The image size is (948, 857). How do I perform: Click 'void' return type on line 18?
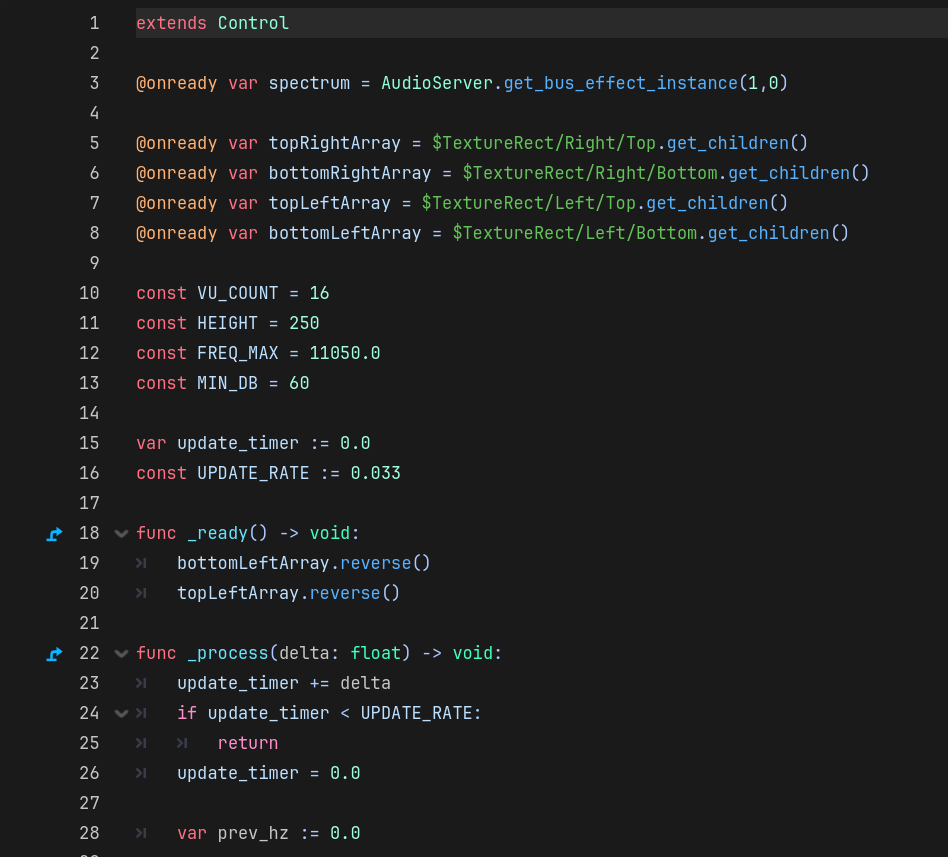coord(330,533)
